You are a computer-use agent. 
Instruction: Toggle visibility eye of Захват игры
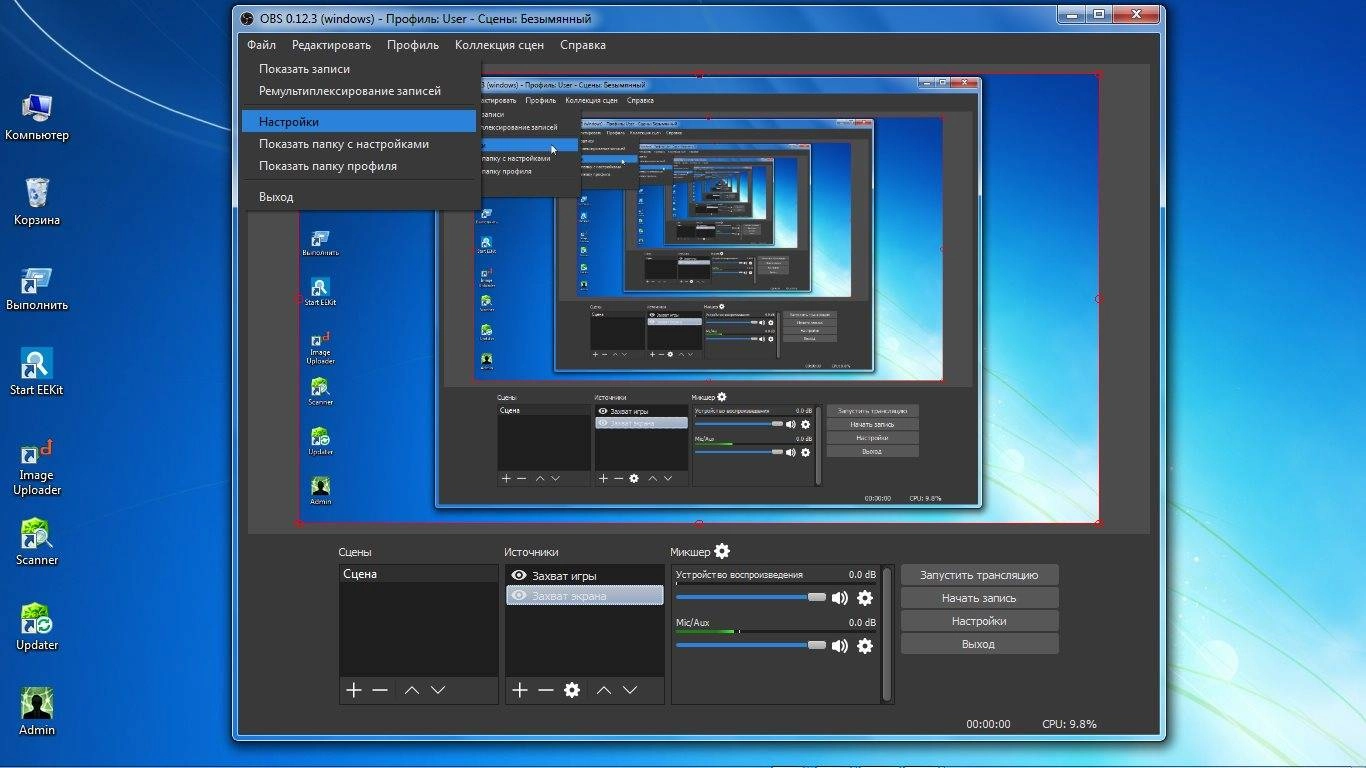(519, 576)
